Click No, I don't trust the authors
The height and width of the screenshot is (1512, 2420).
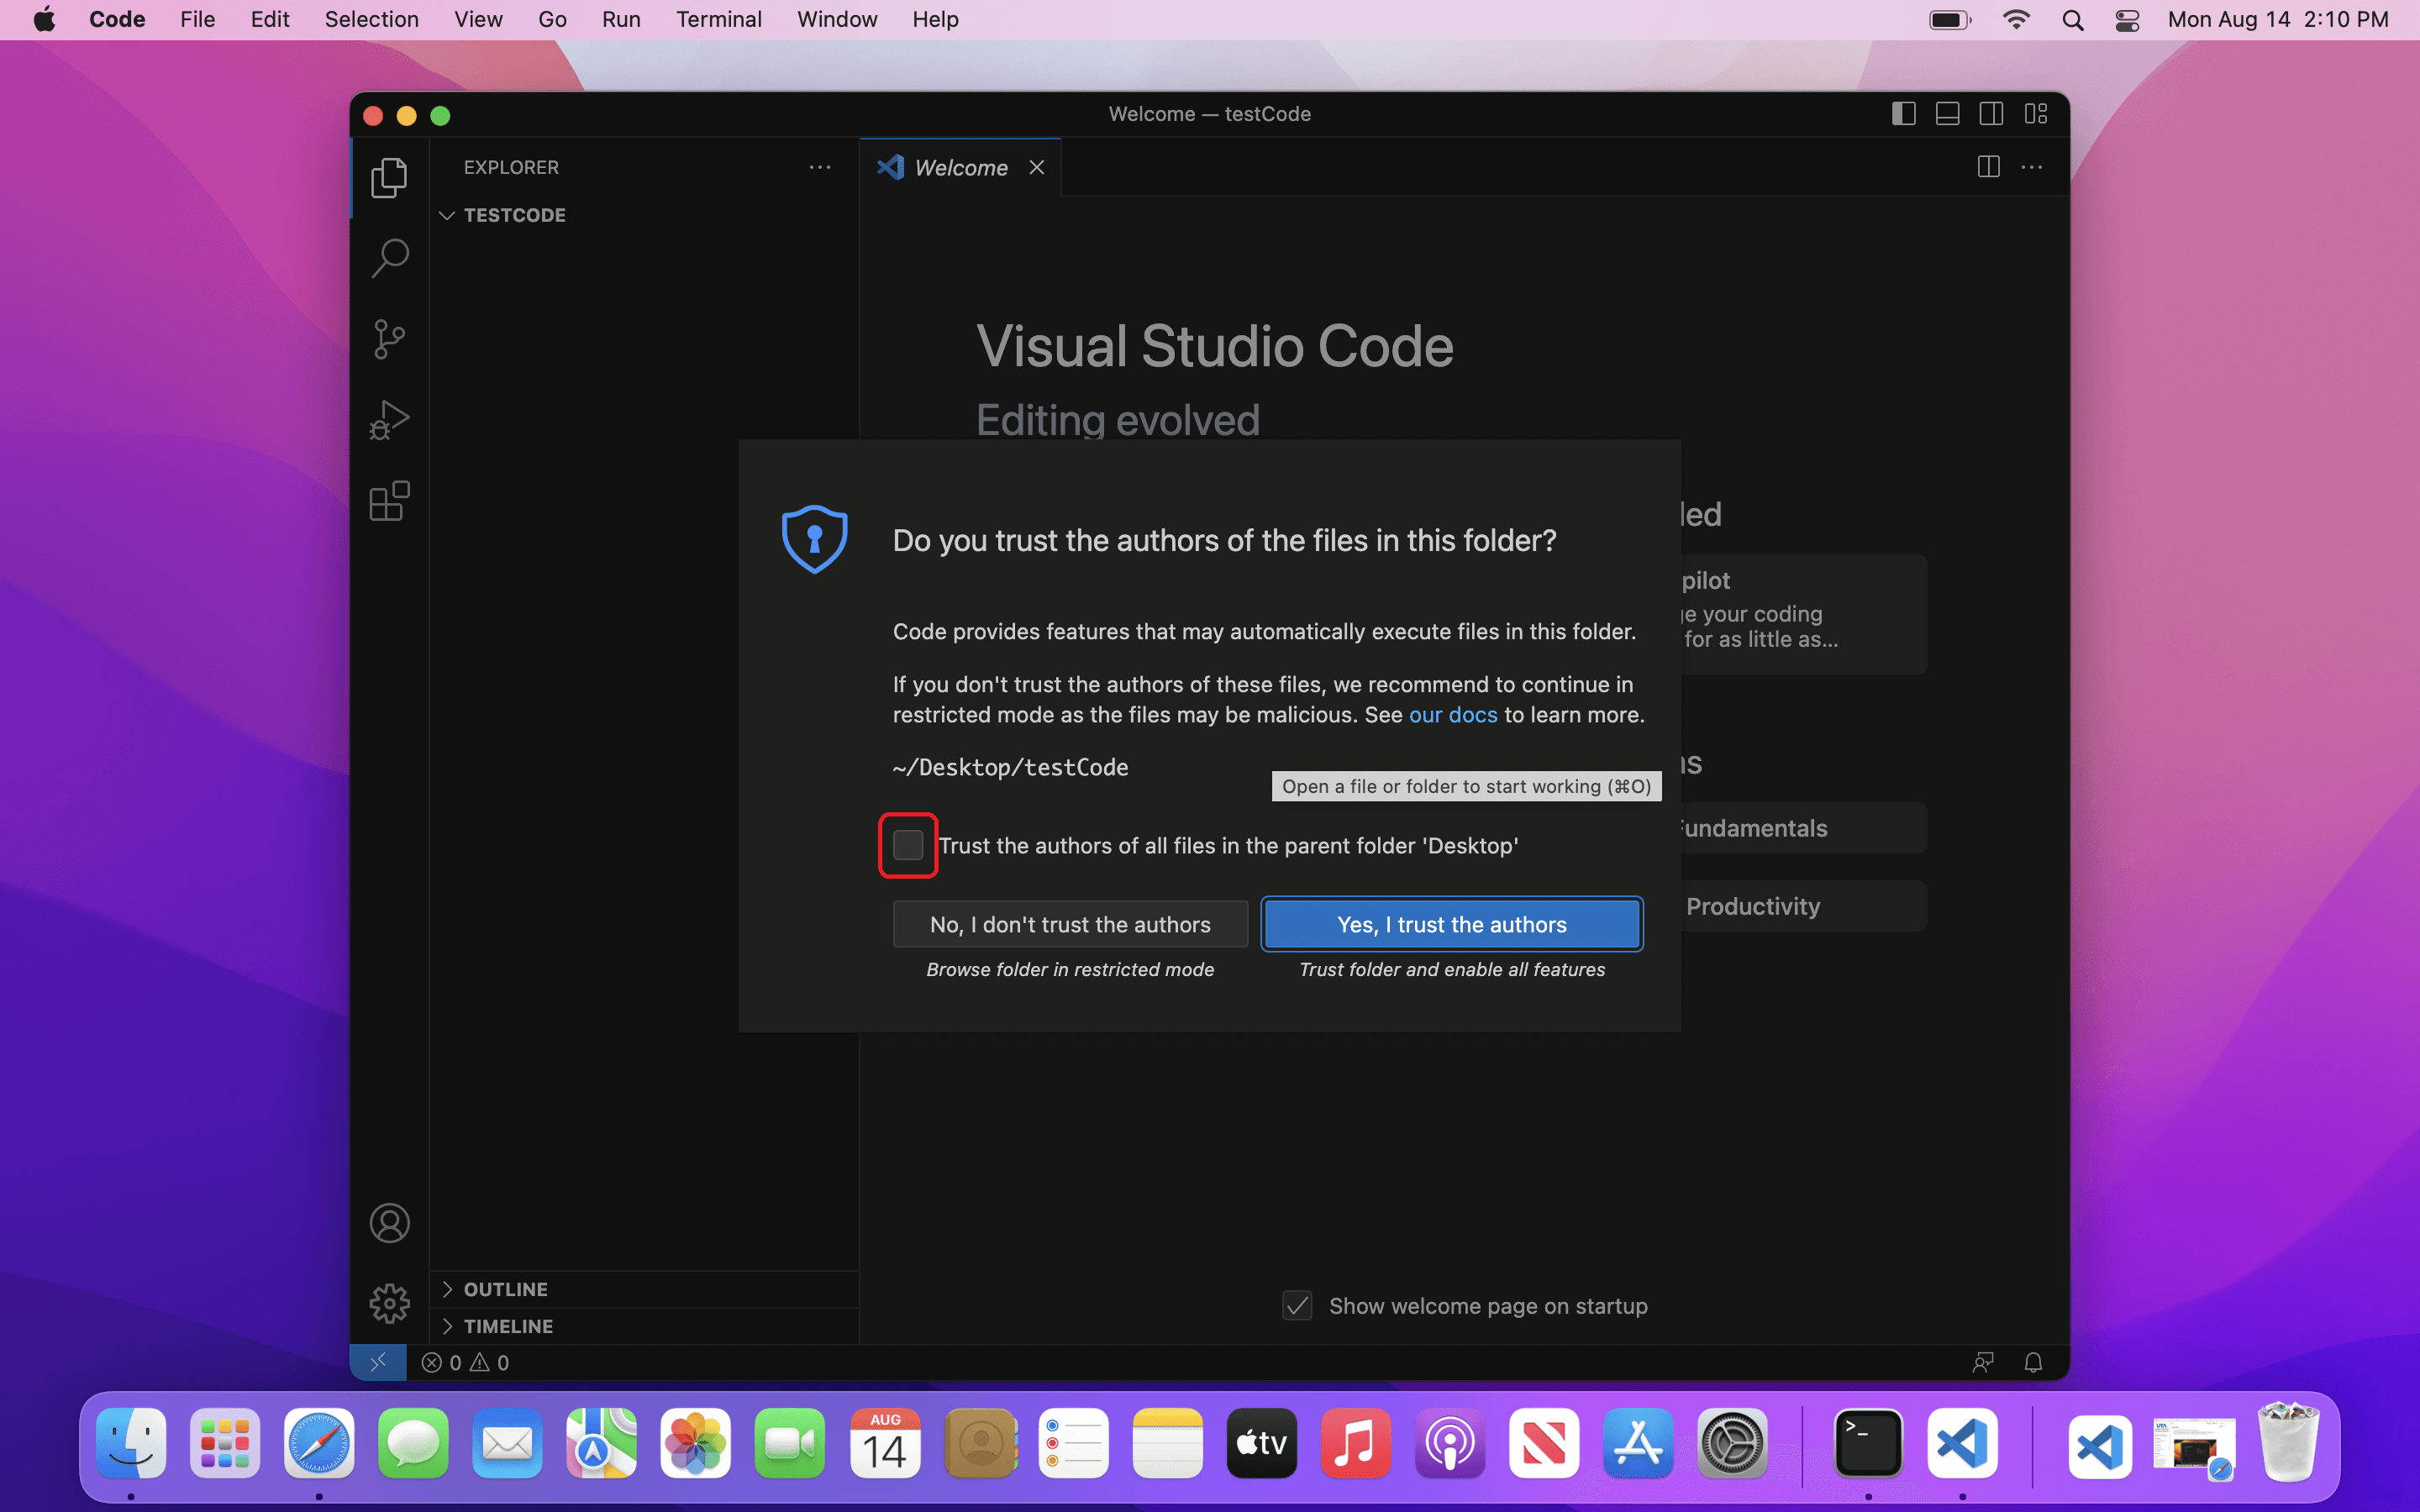1070,924
